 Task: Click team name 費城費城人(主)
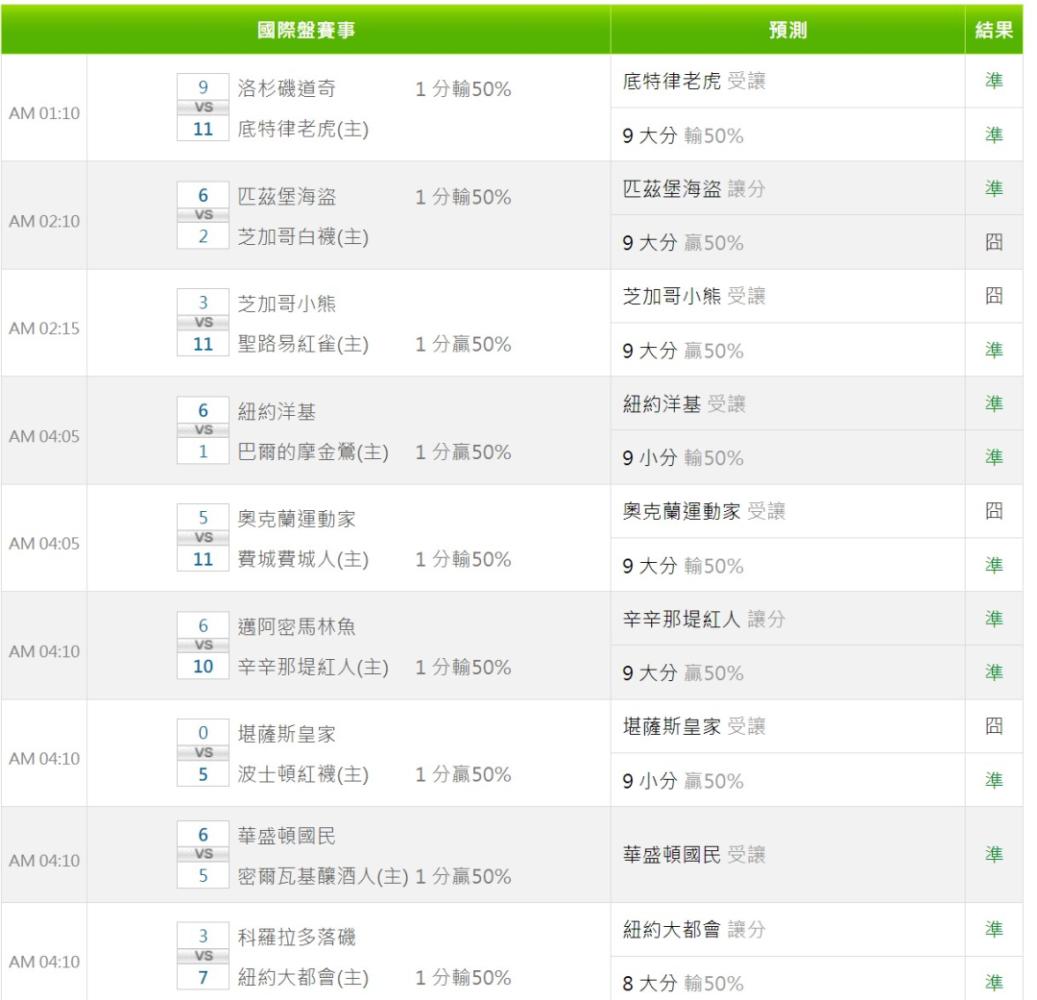point(303,559)
